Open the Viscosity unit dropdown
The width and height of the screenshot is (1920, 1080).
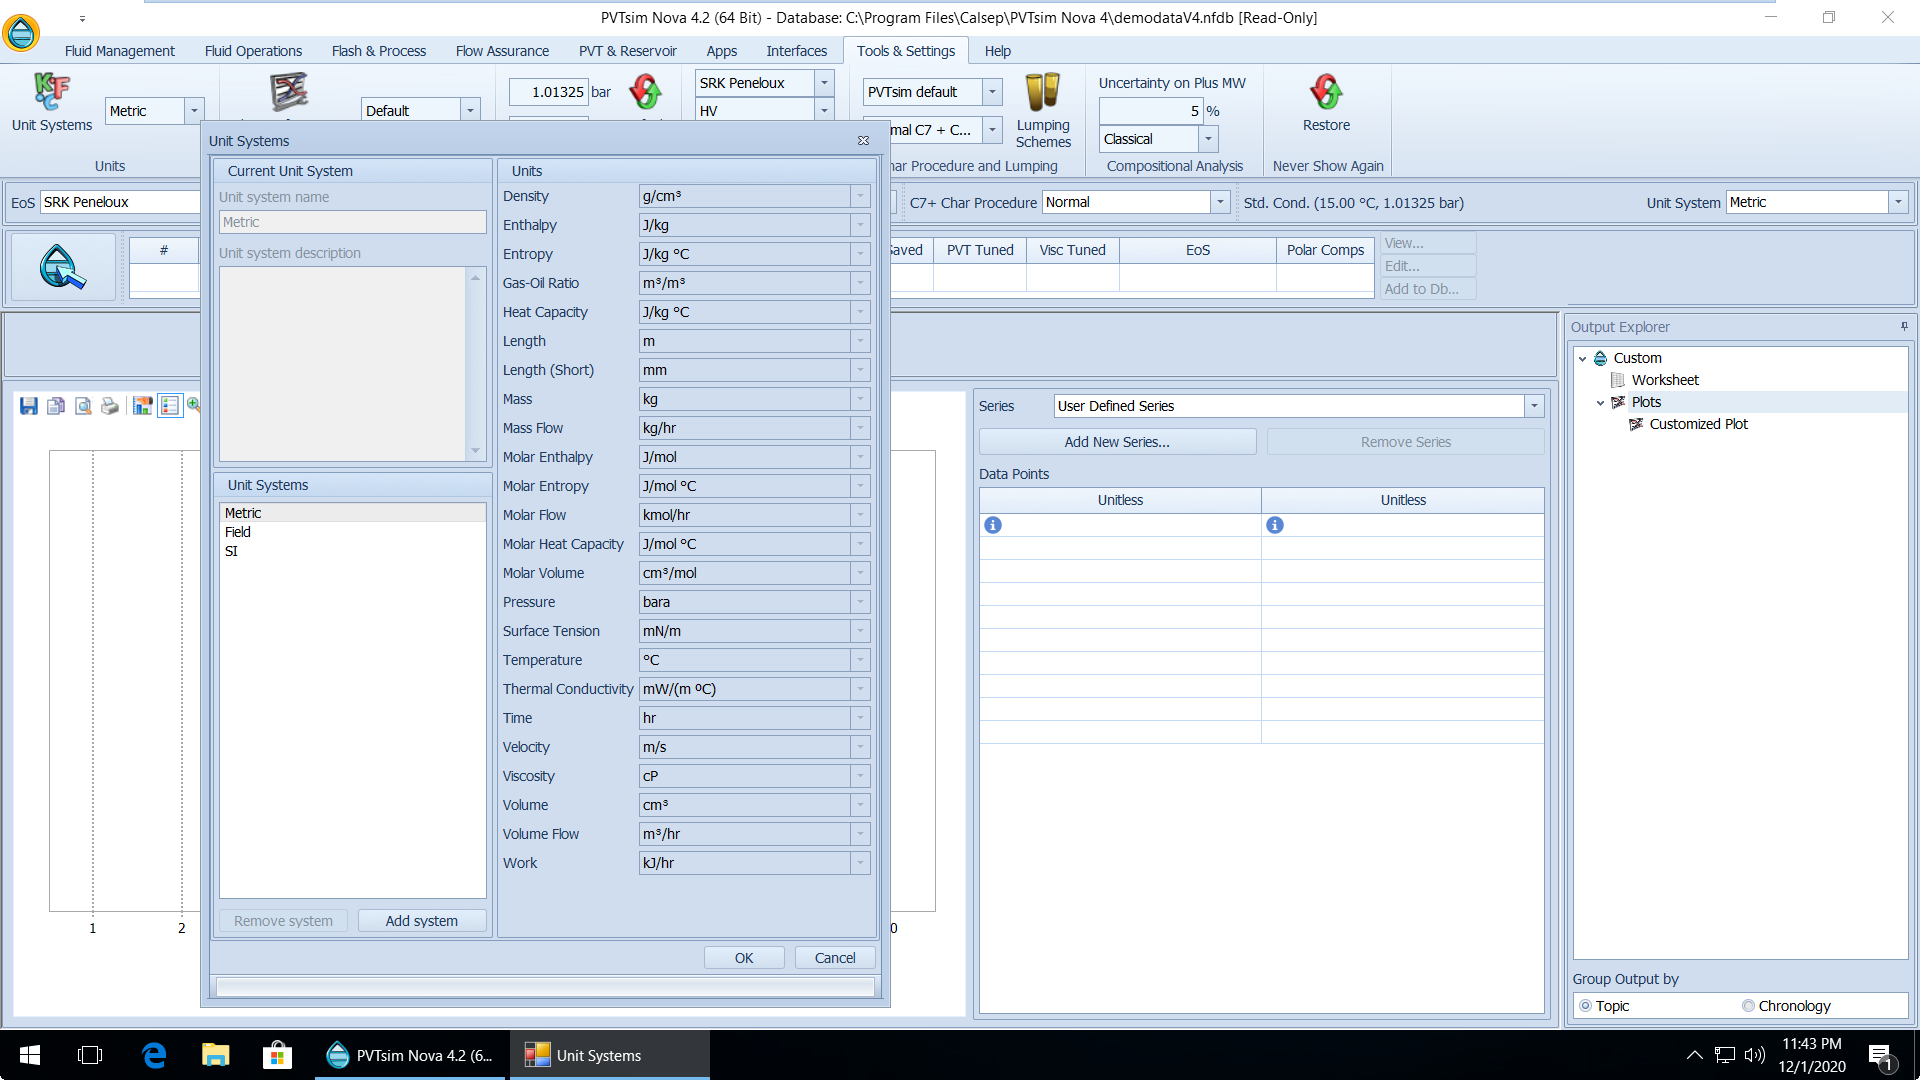click(x=860, y=776)
